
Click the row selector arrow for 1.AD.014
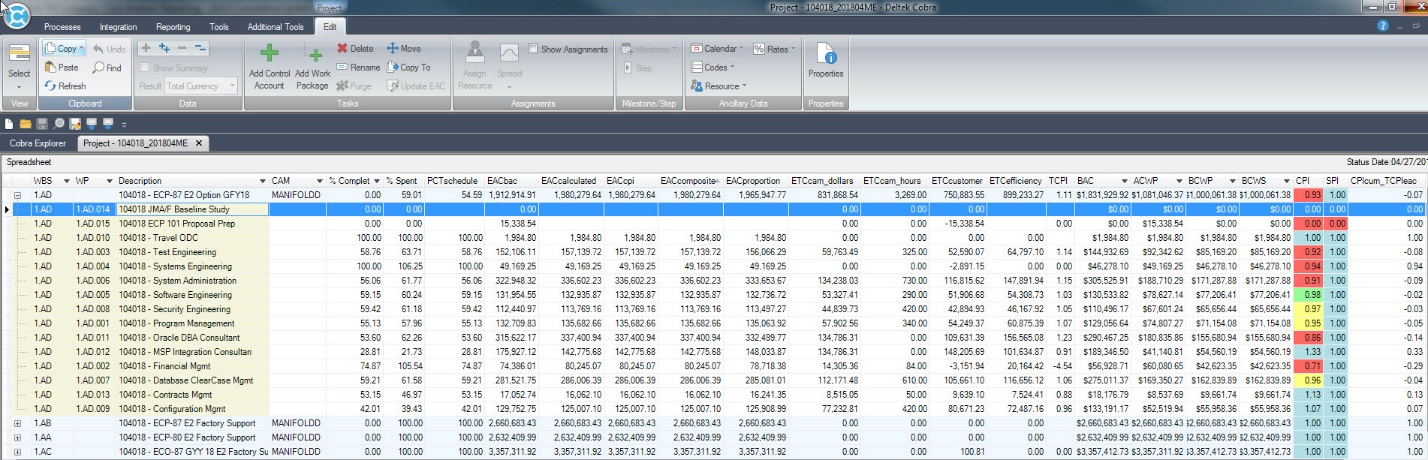point(7,209)
